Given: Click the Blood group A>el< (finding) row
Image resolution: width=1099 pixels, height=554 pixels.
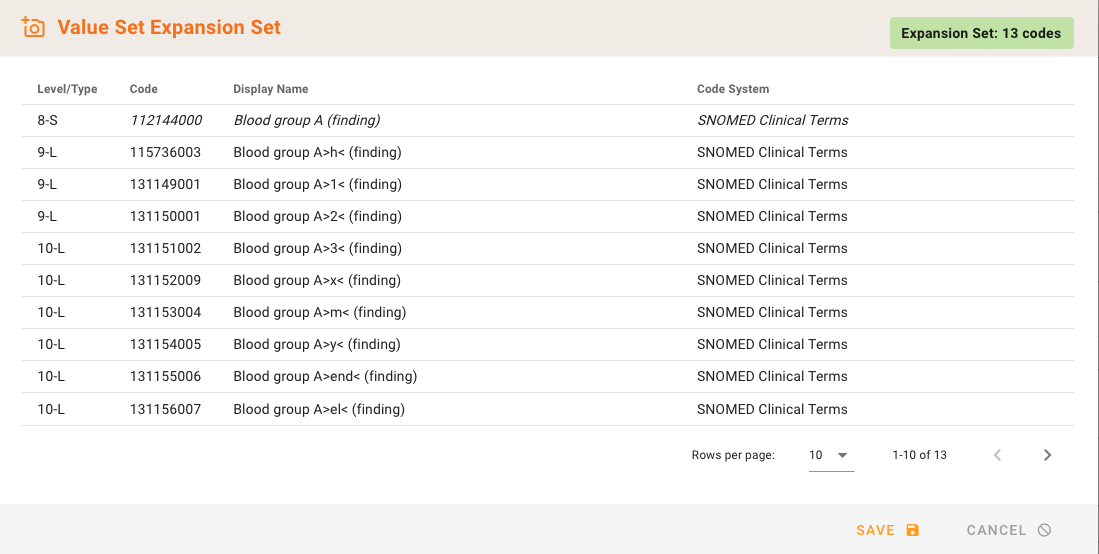Looking at the screenshot, I should pos(319,409).
